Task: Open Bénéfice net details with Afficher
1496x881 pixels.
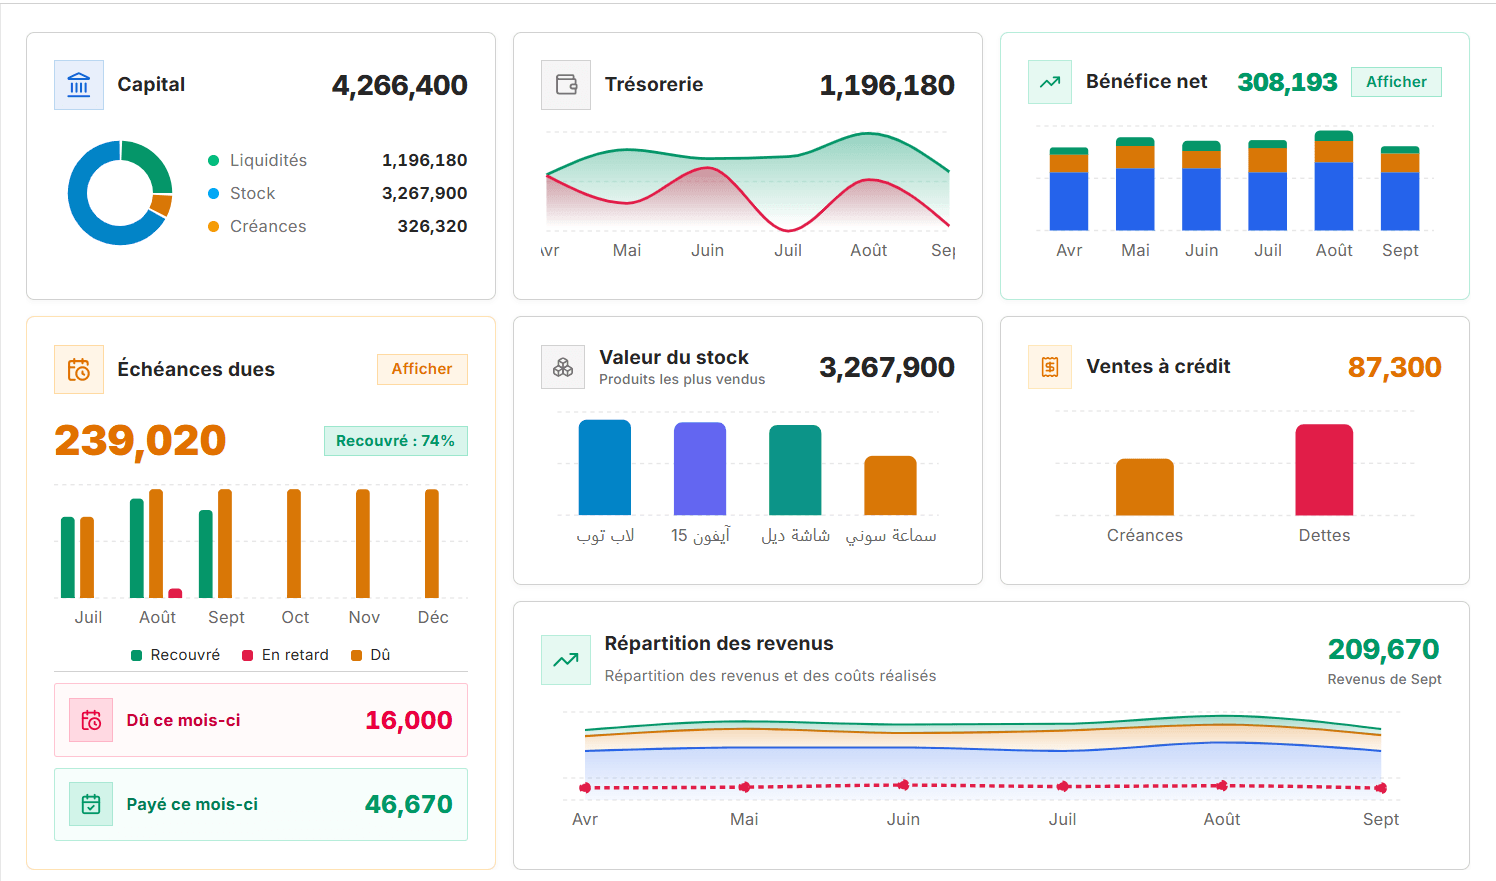Action: 1396,82
